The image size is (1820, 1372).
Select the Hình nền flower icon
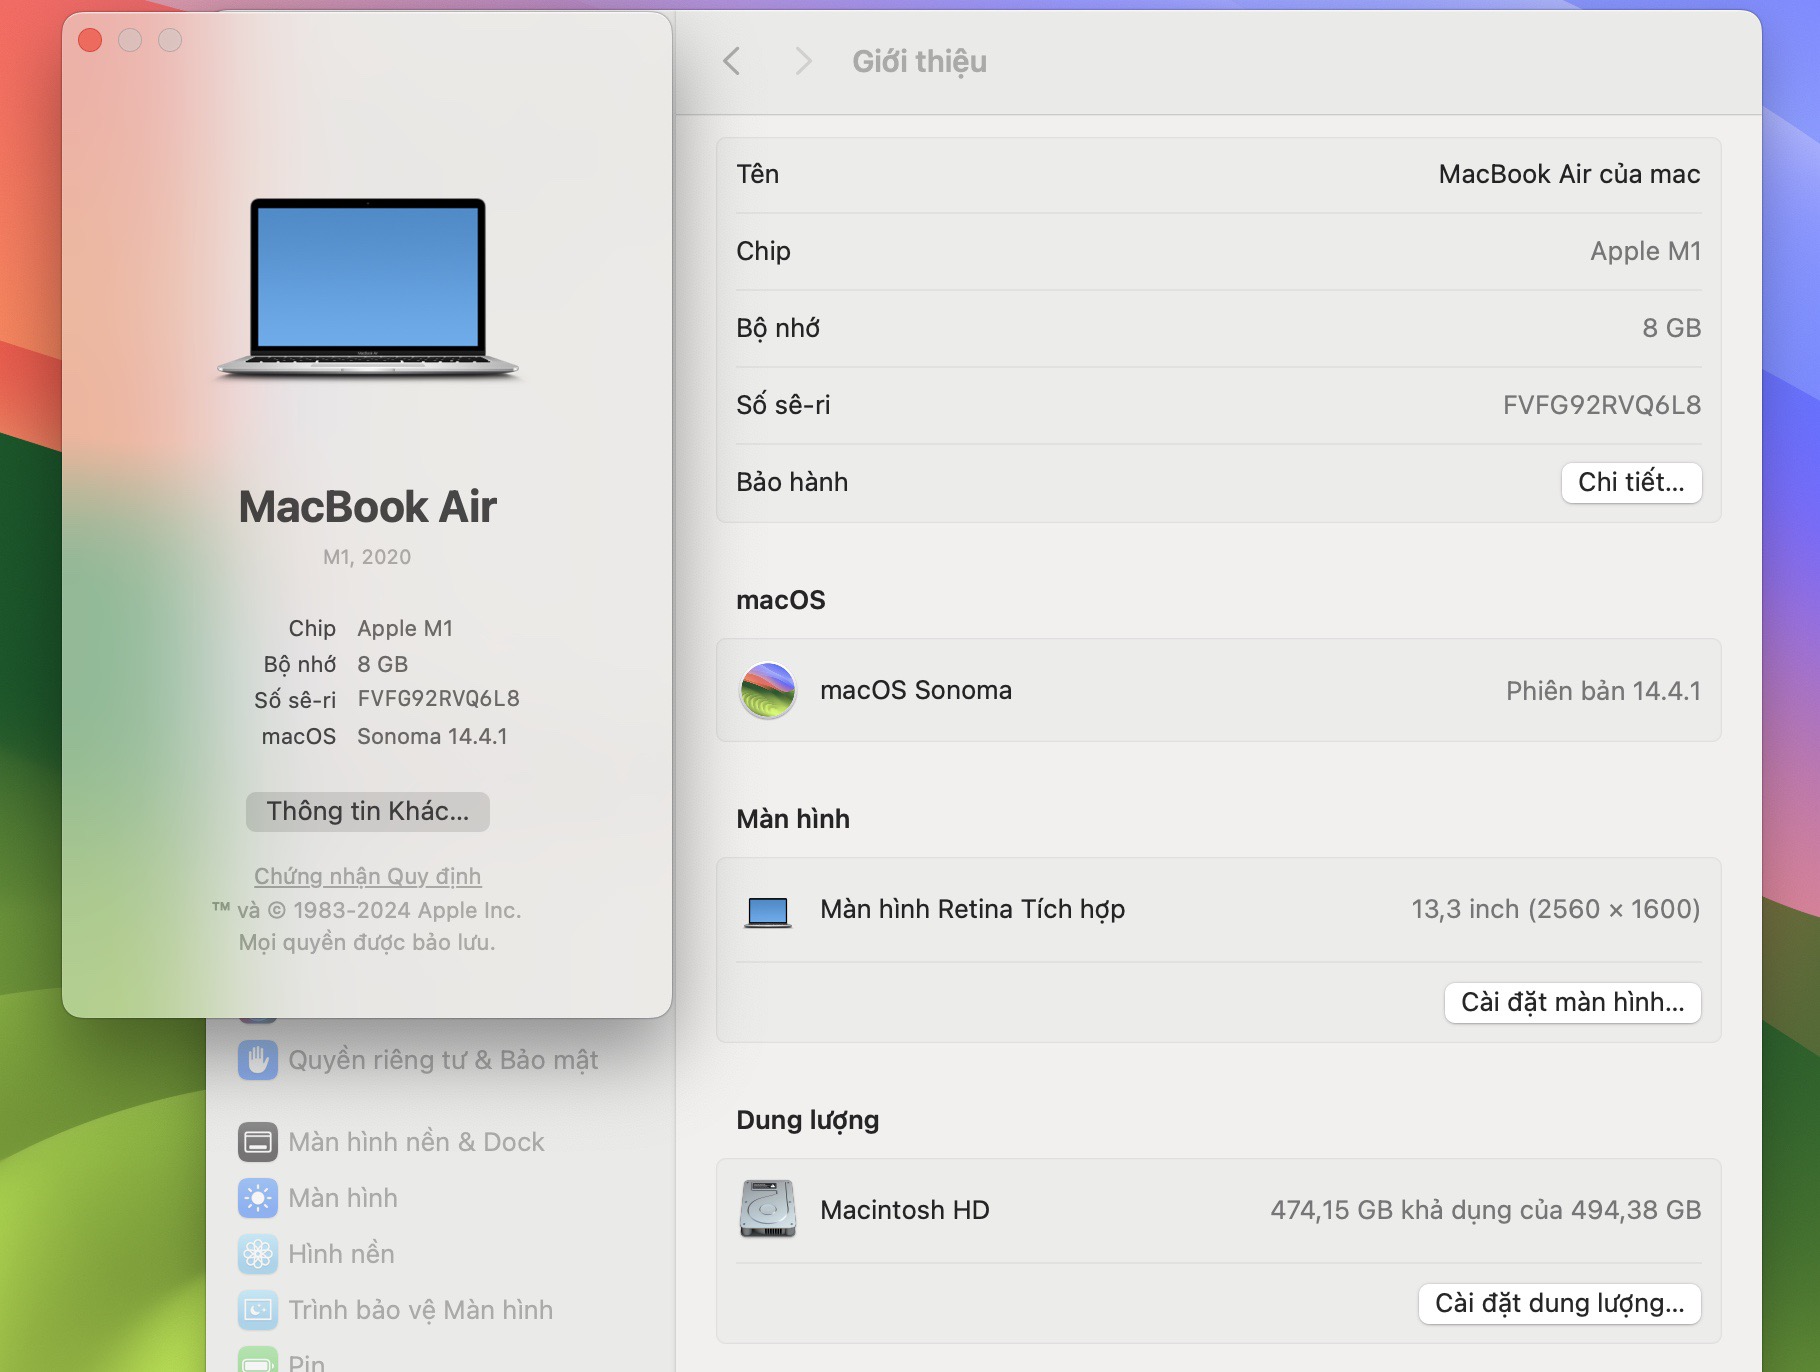258,1254
